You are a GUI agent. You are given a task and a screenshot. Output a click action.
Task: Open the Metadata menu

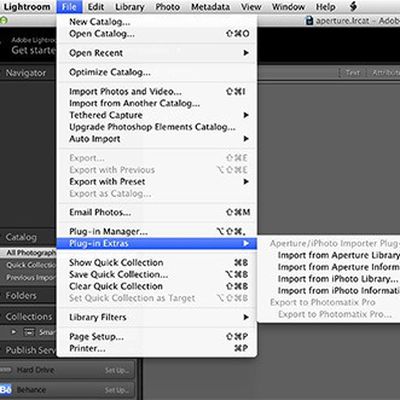[210, 7]
